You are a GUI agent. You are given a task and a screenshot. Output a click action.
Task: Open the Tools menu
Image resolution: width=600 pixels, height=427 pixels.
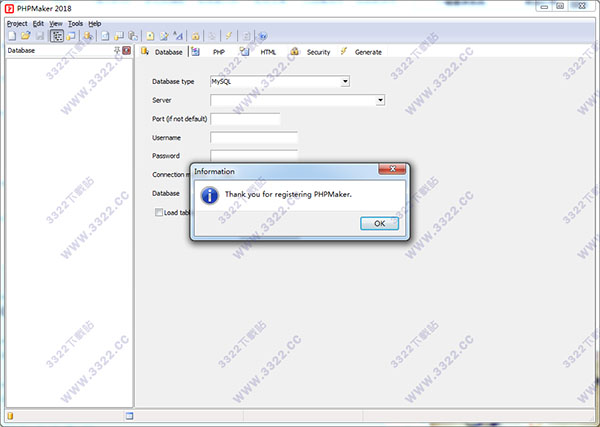click(75, 24)
